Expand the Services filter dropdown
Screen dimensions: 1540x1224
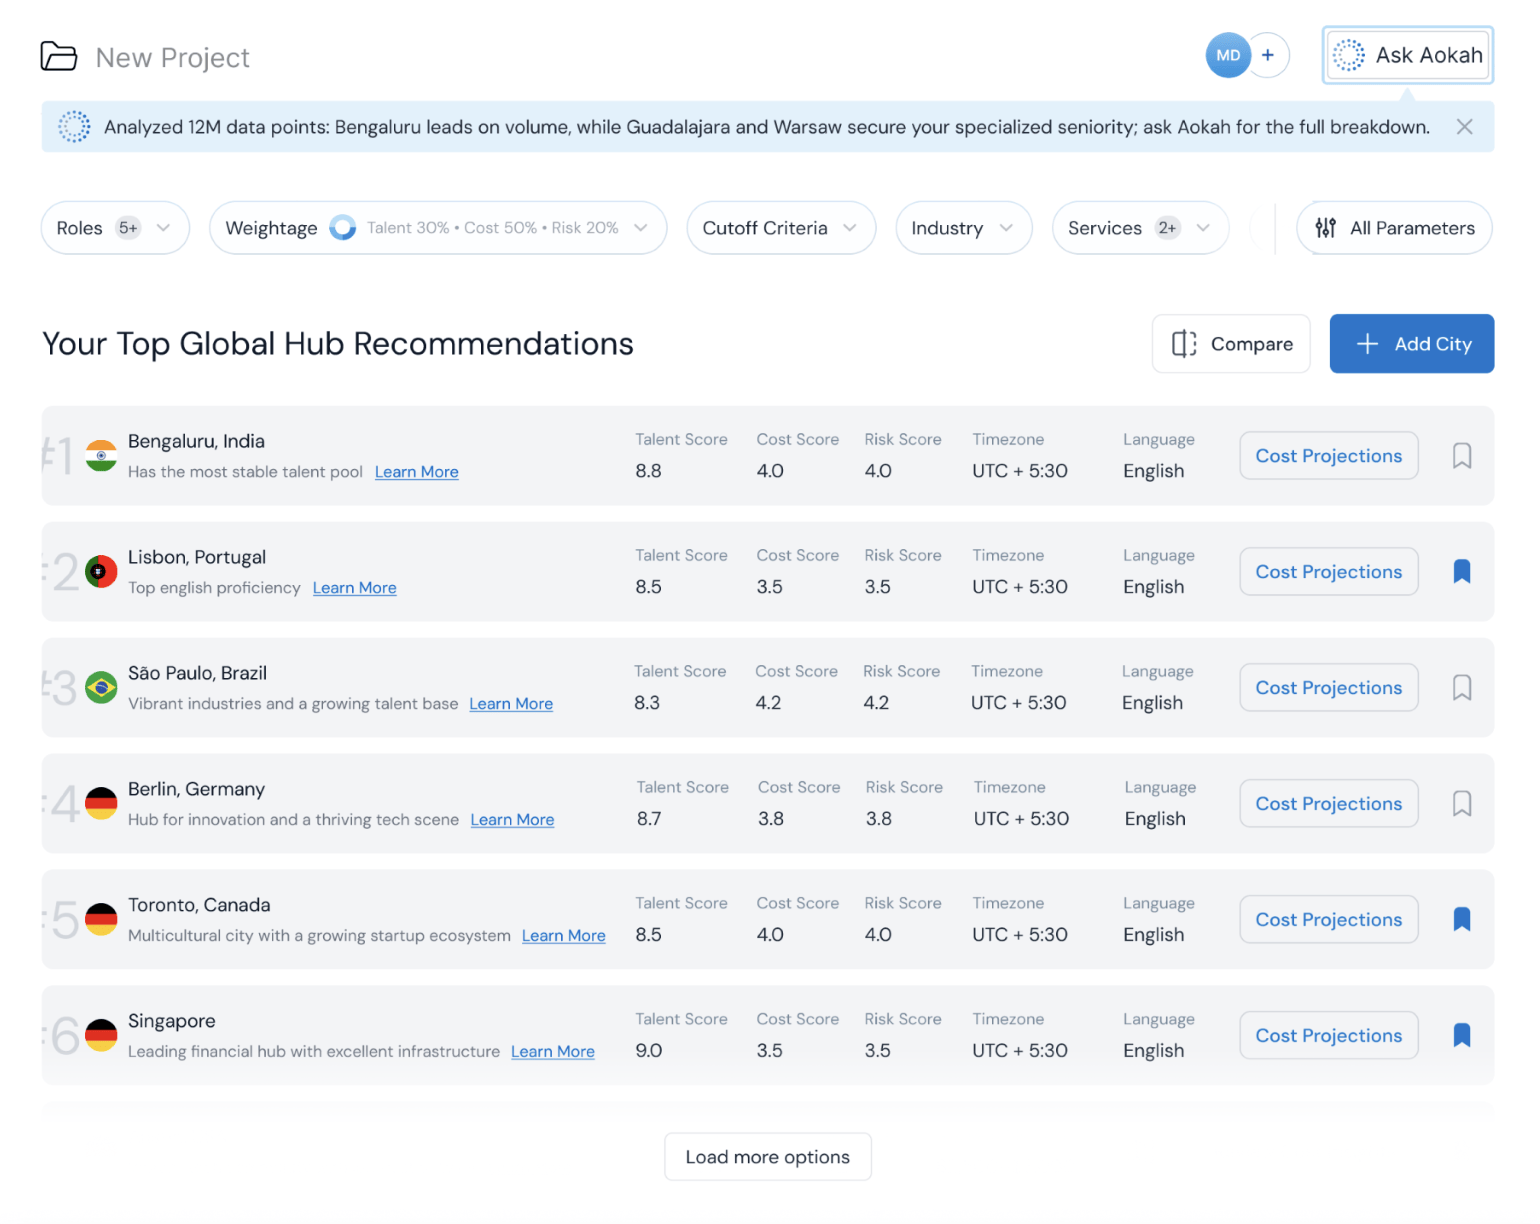click(x=1140, y=228)
